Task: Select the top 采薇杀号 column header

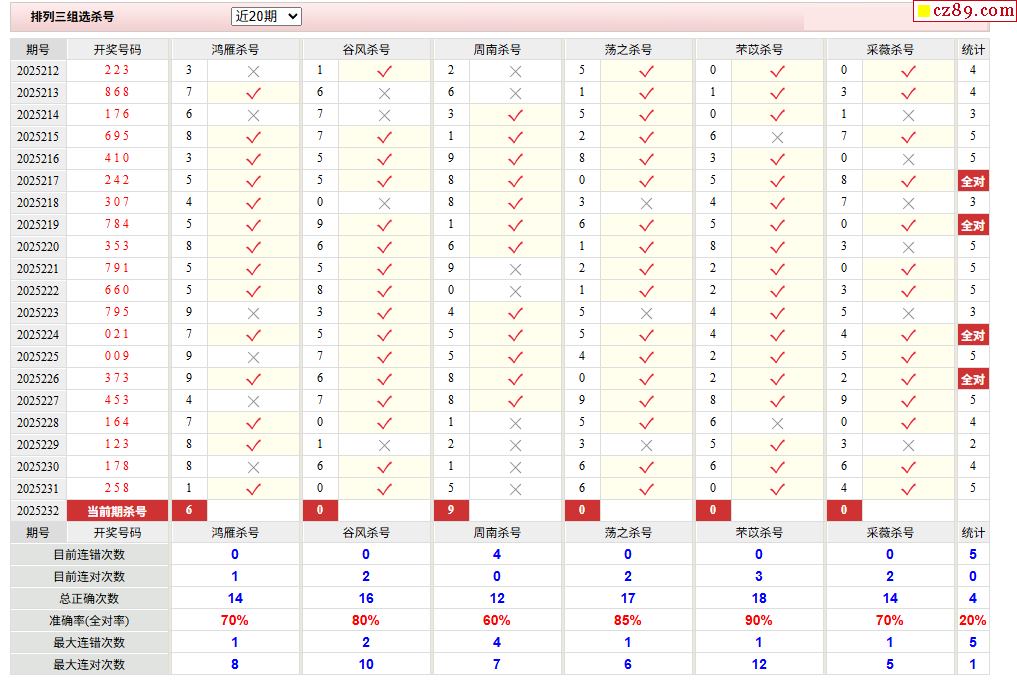Action: click(x=890, y=49)
